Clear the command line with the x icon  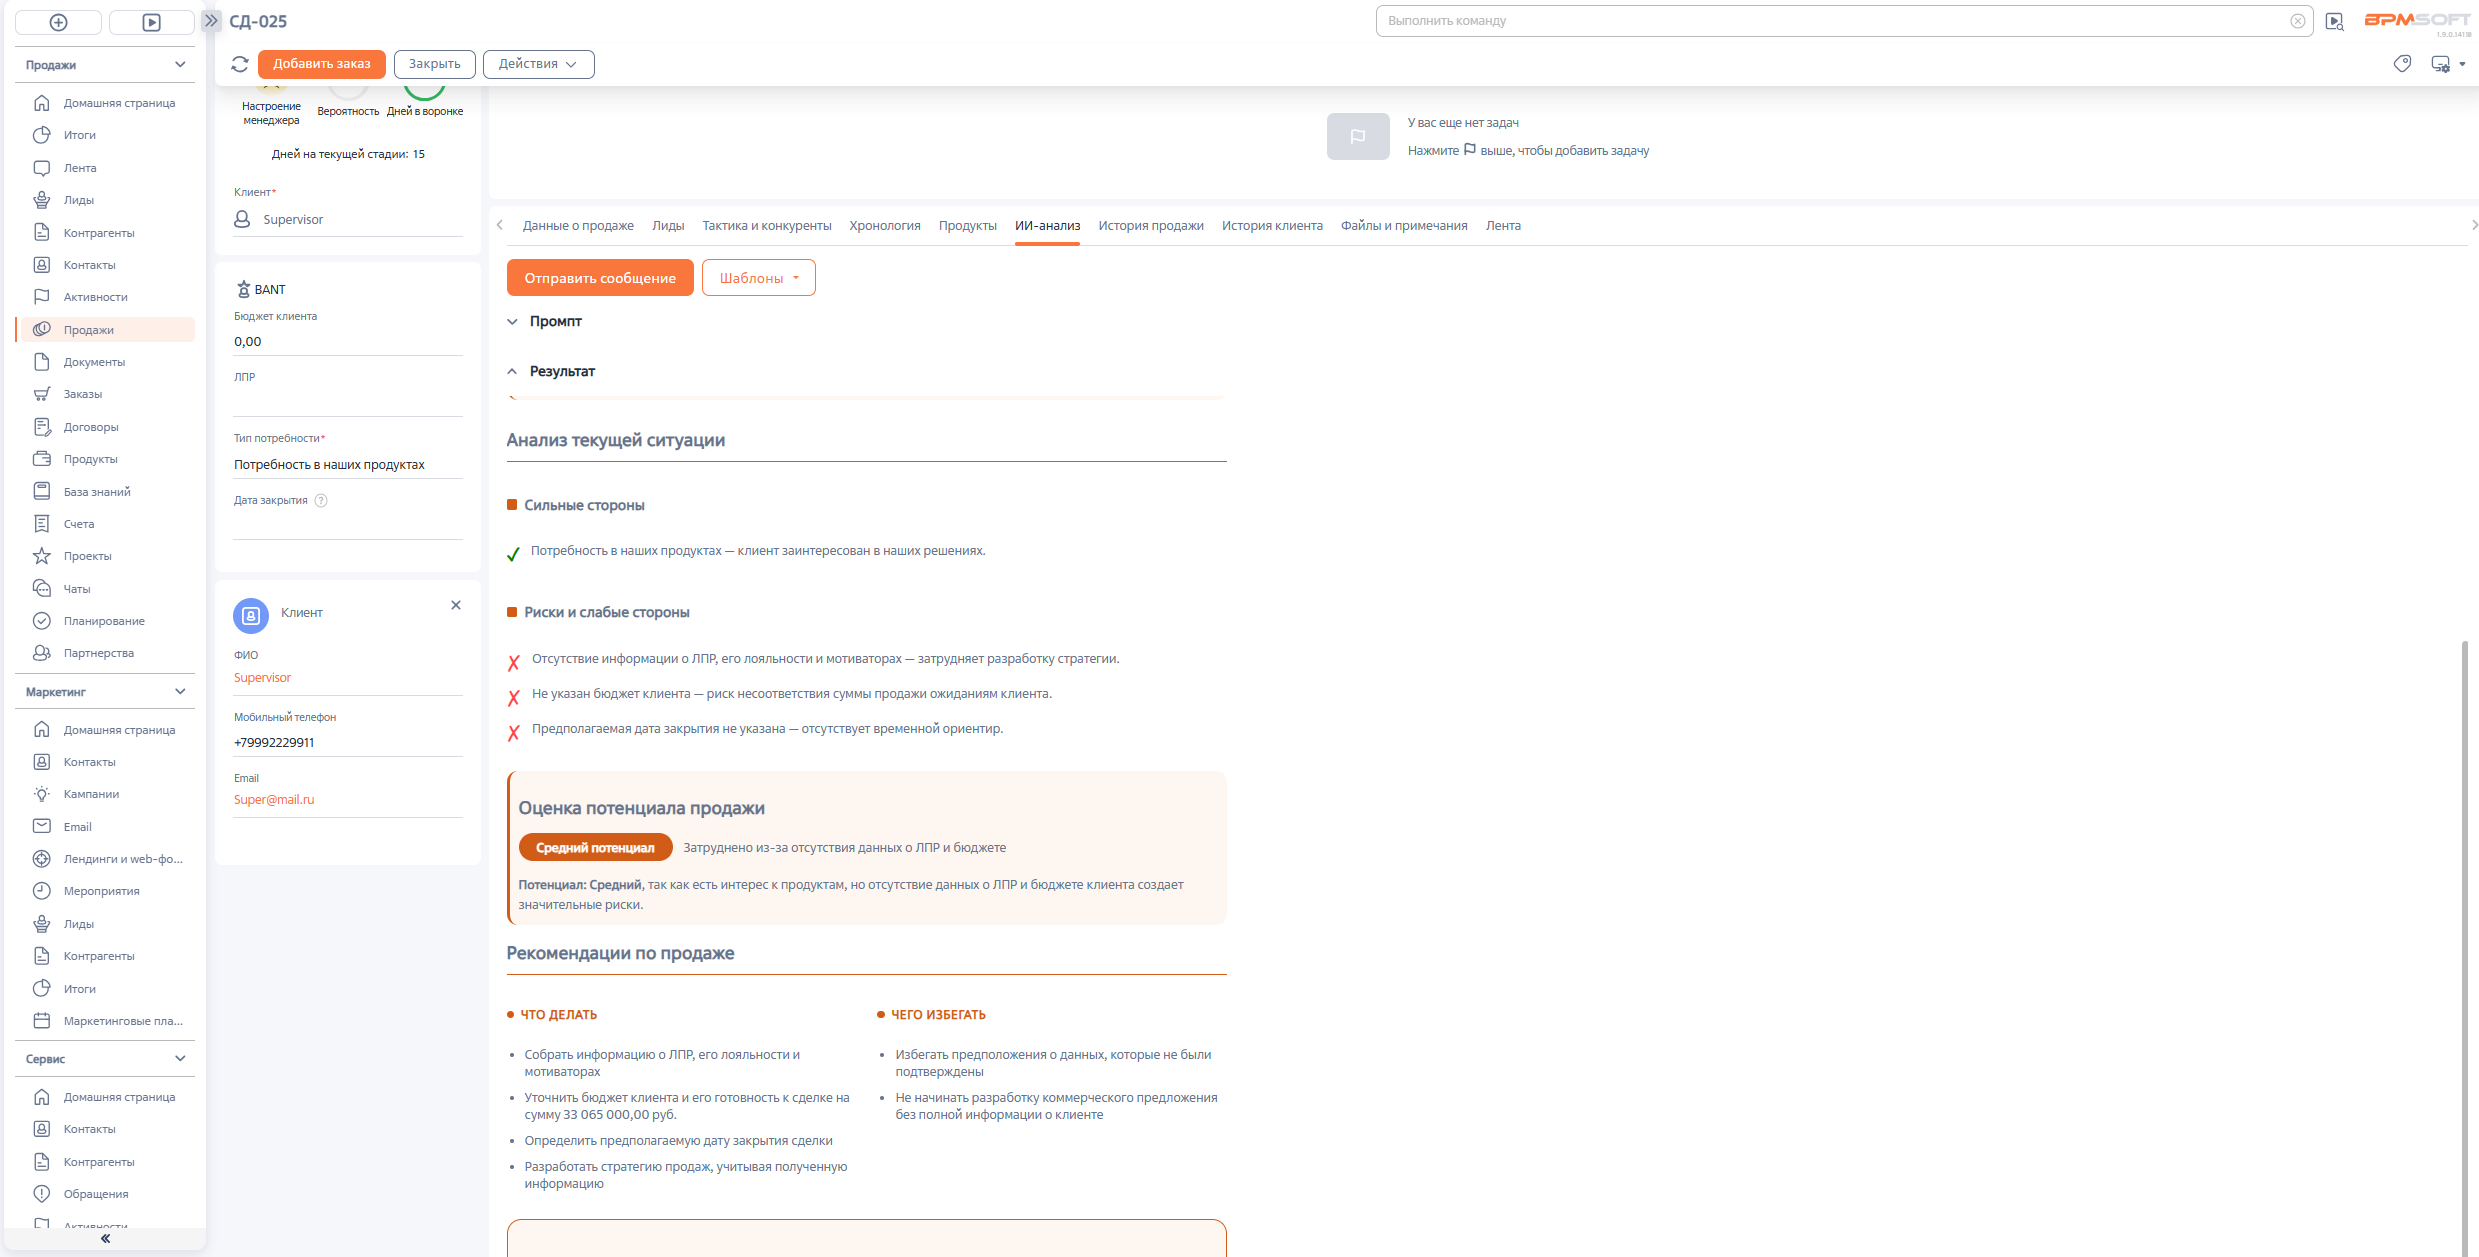click(2297, 20)
